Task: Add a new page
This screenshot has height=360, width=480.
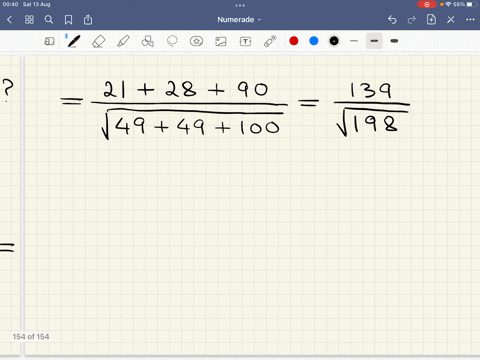Action: [x=431, y=20]
